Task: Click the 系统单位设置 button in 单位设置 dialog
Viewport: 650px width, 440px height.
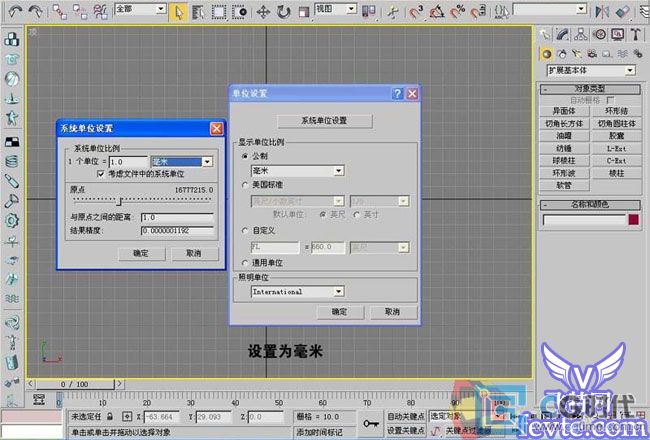Action: pos(325,121)
